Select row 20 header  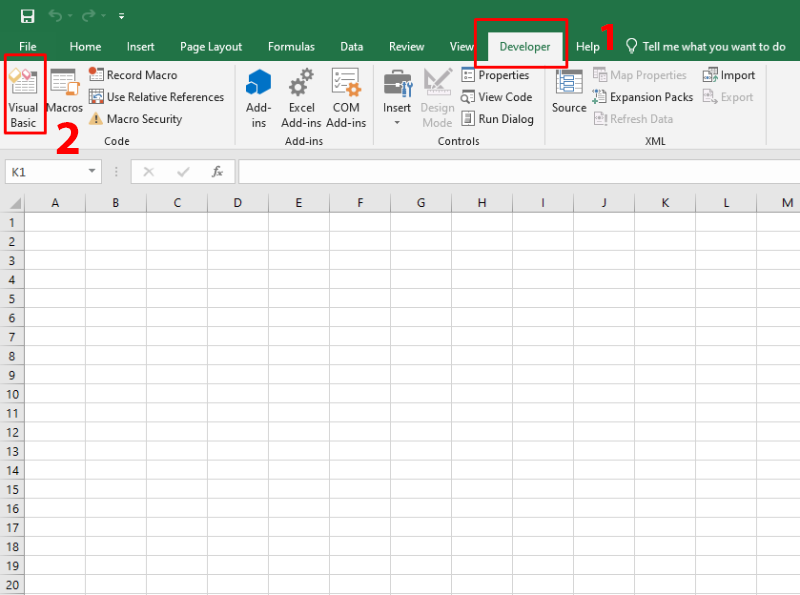click(x=12, y=585)
